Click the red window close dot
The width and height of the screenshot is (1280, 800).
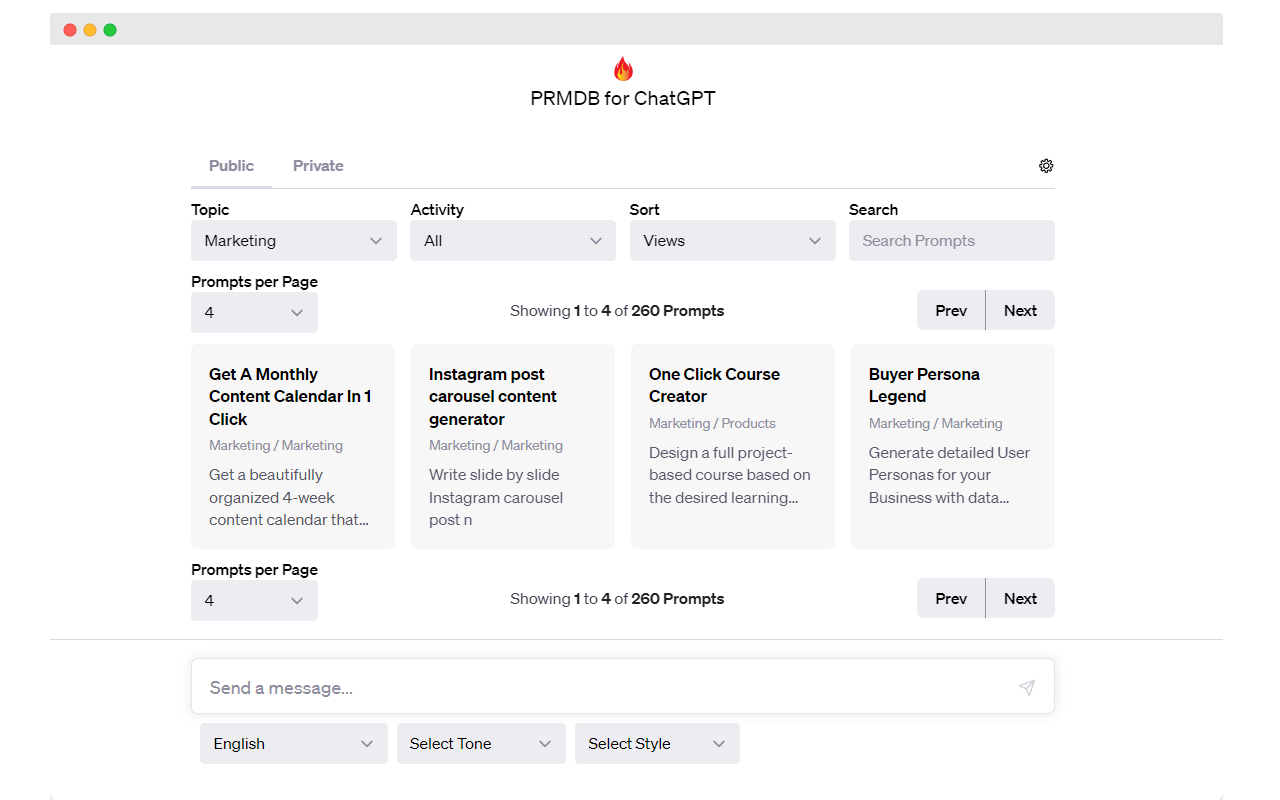[70, 30]
